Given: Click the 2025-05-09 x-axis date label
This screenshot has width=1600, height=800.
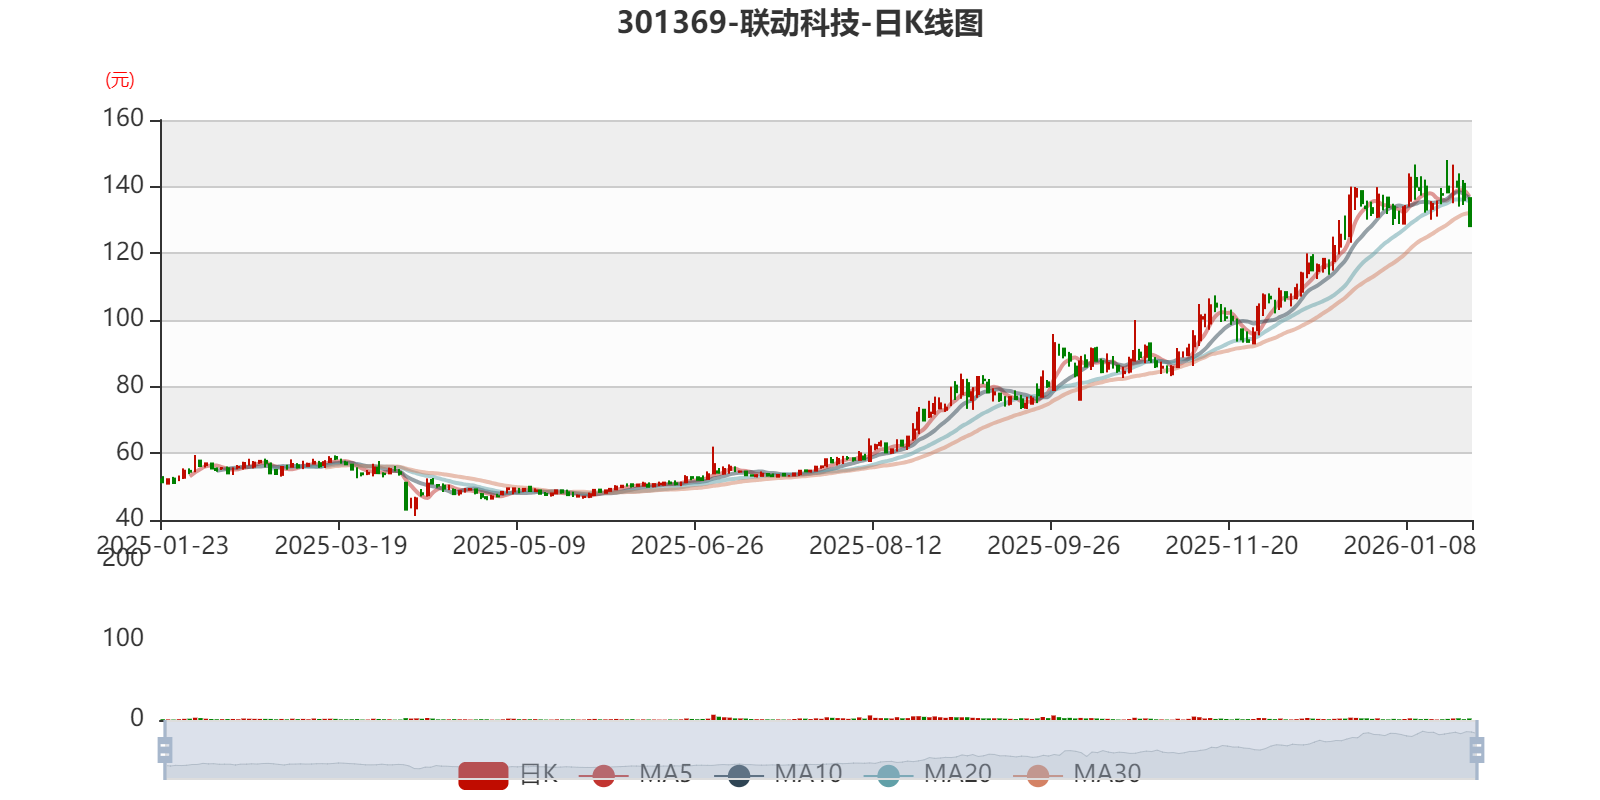Looking at the screenshot, I should (x=518, y=545).
